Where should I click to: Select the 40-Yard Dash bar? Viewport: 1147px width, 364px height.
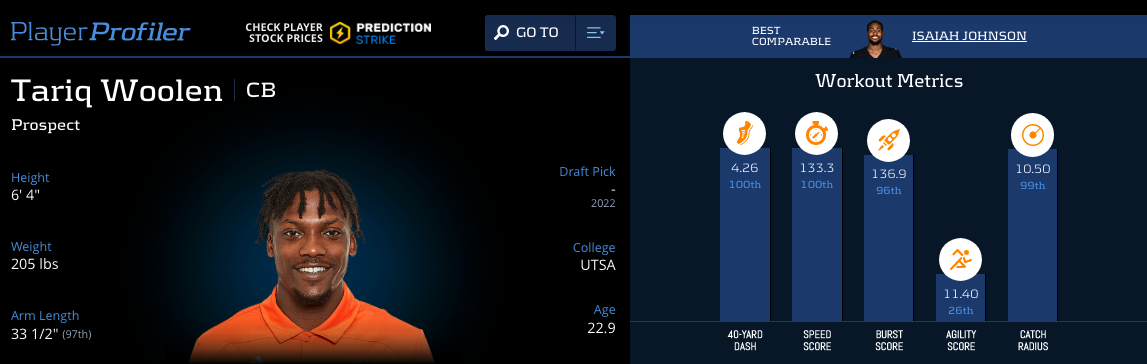point(745,235)
